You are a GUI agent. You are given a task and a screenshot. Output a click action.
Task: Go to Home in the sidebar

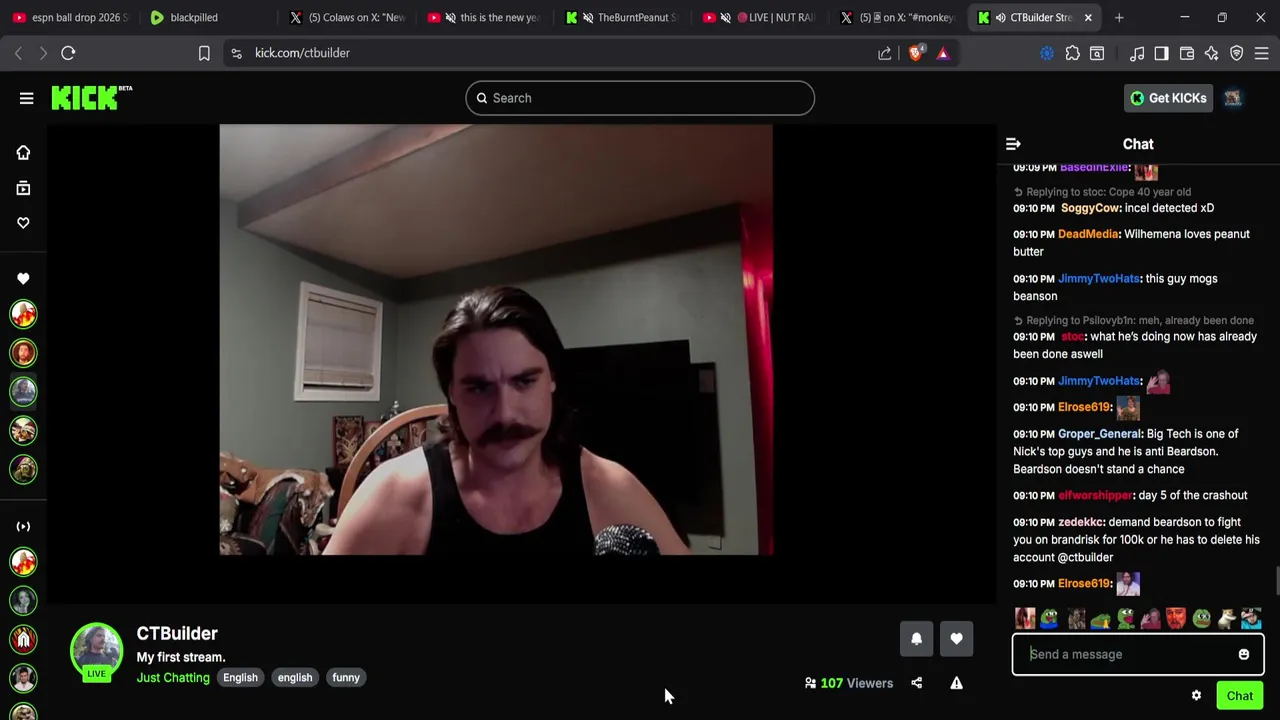click(x=23, y=152)
